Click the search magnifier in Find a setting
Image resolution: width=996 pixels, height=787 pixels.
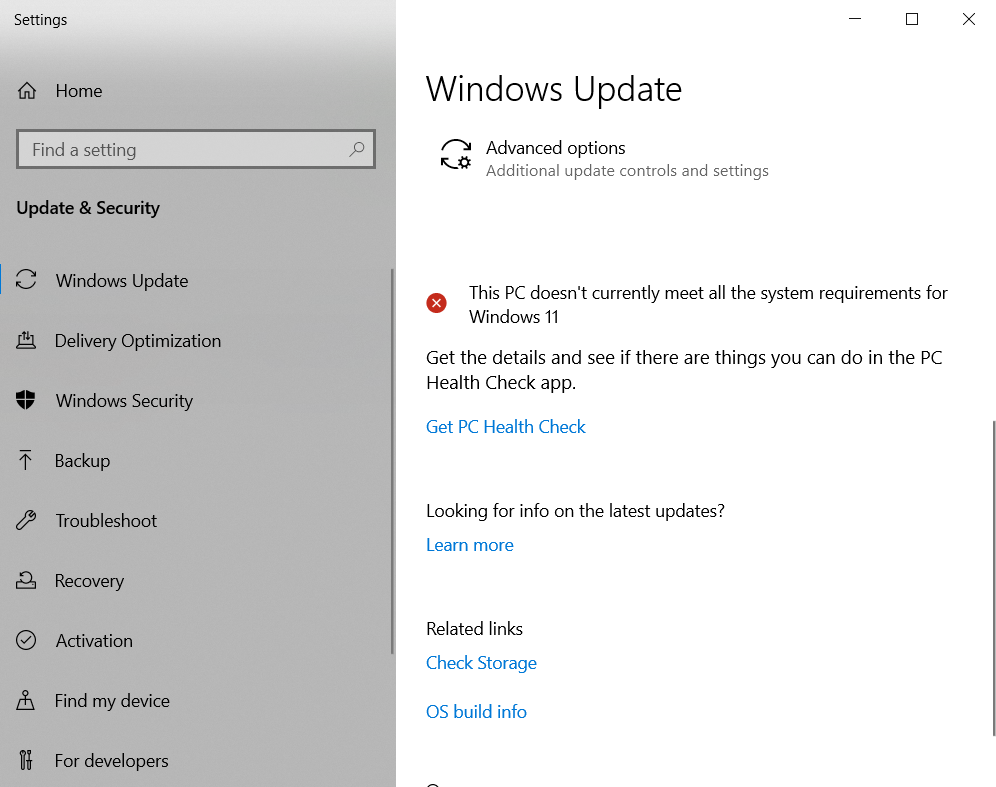pos(357,149)
